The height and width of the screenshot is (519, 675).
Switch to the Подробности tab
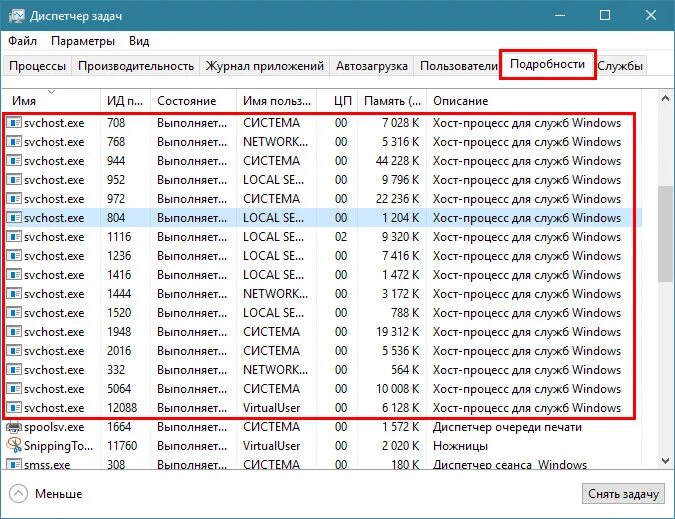point(547,64)
